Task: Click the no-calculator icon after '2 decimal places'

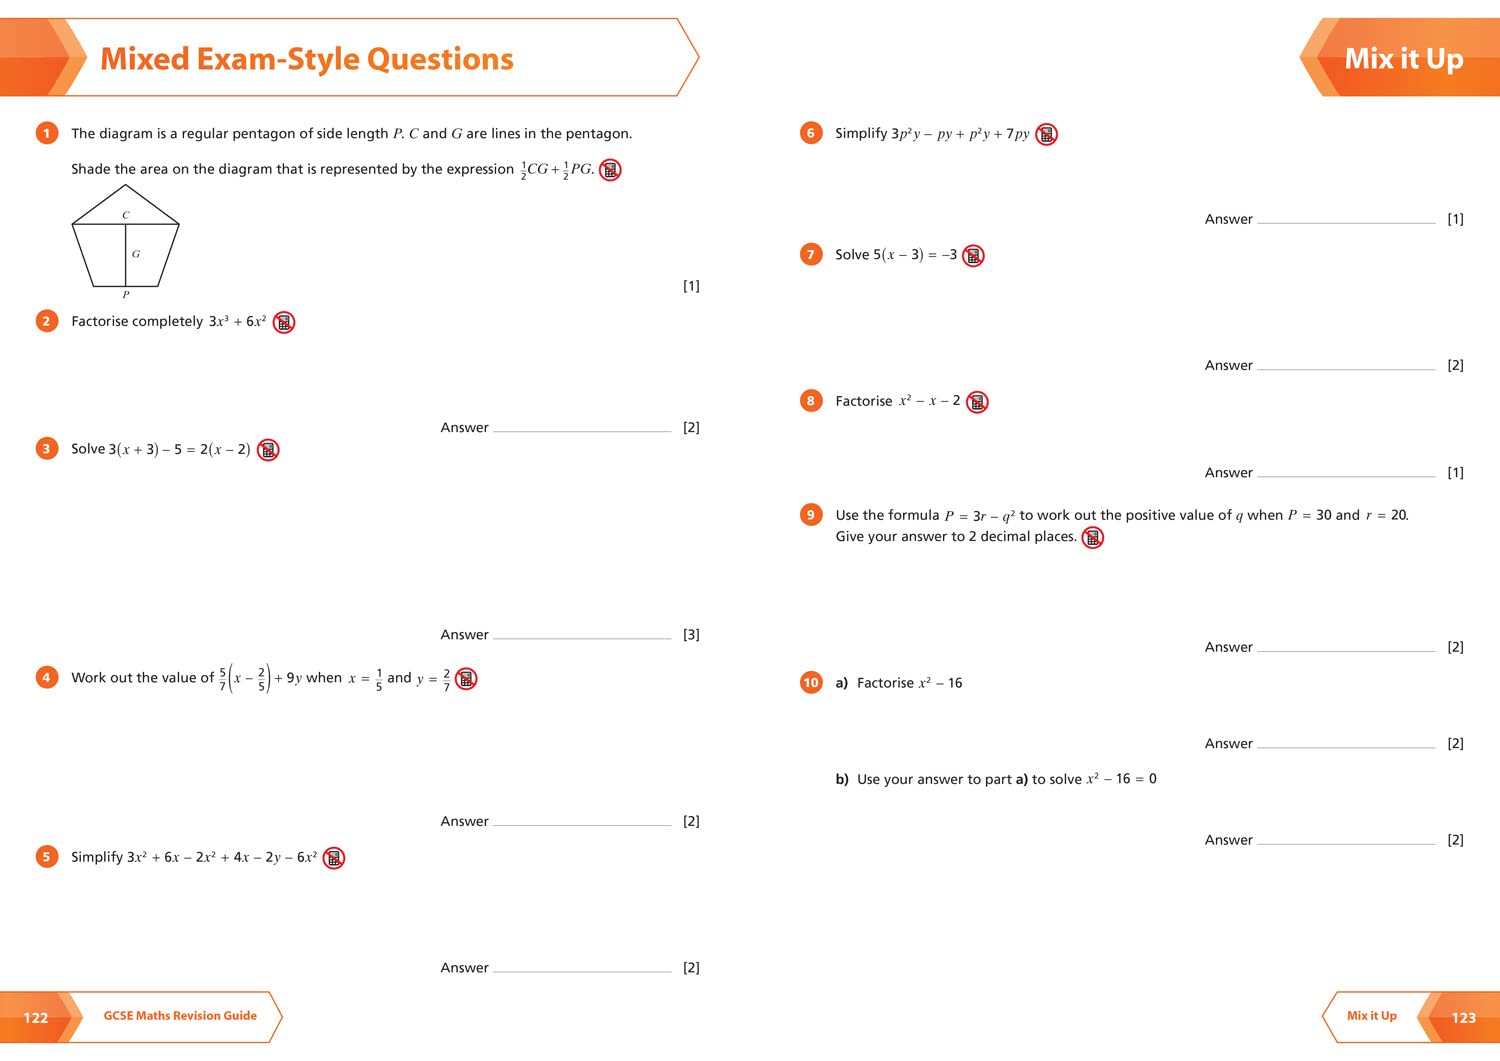Action: click(1093, 538)
